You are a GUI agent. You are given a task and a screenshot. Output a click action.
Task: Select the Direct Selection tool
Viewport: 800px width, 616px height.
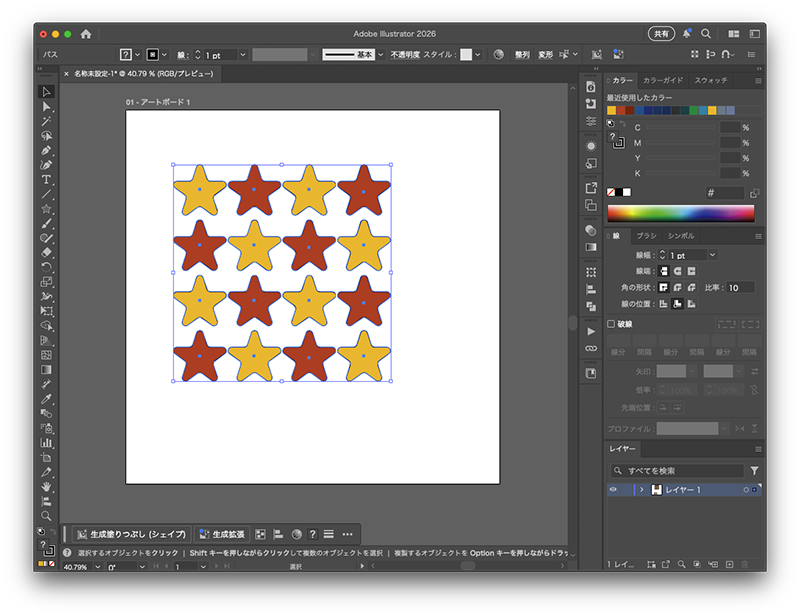click(46, 106)
